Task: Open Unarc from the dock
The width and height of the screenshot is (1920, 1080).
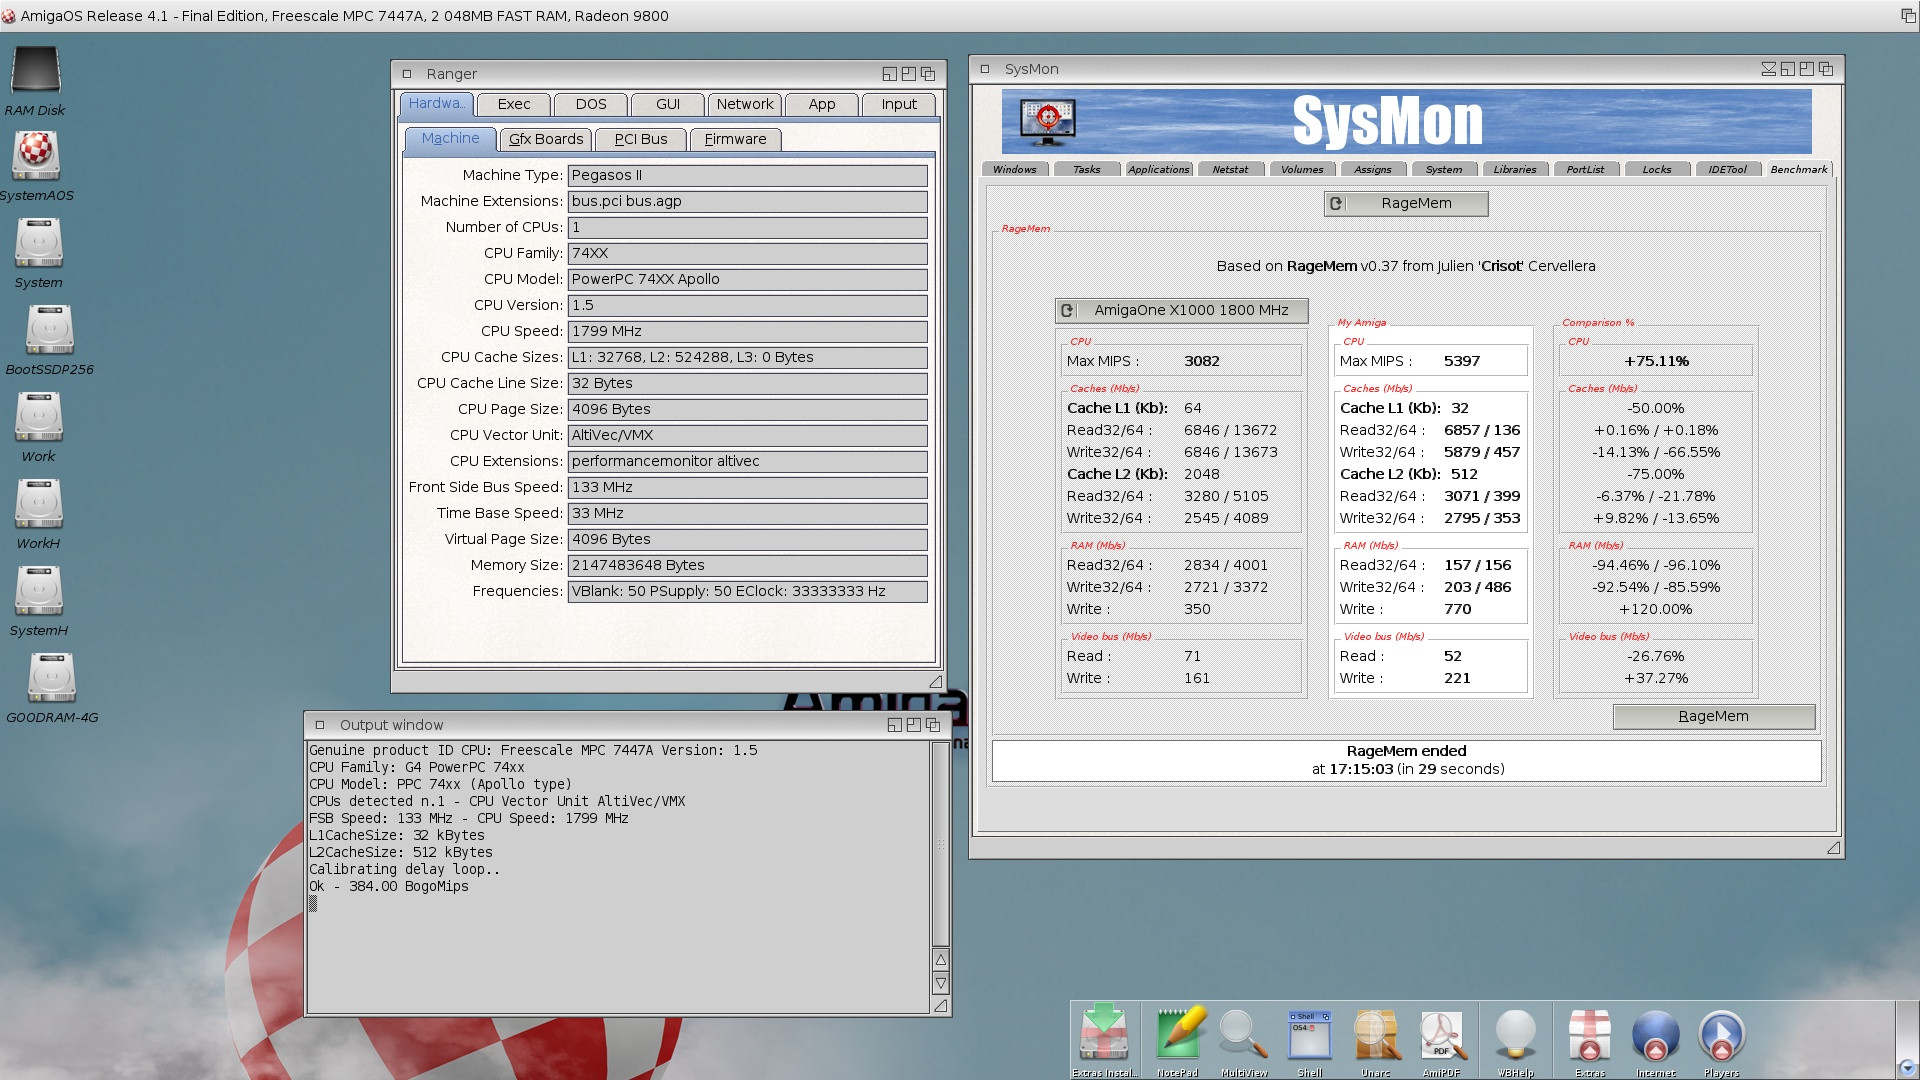Action: pyautogui.click(x=1376, y=1035)
